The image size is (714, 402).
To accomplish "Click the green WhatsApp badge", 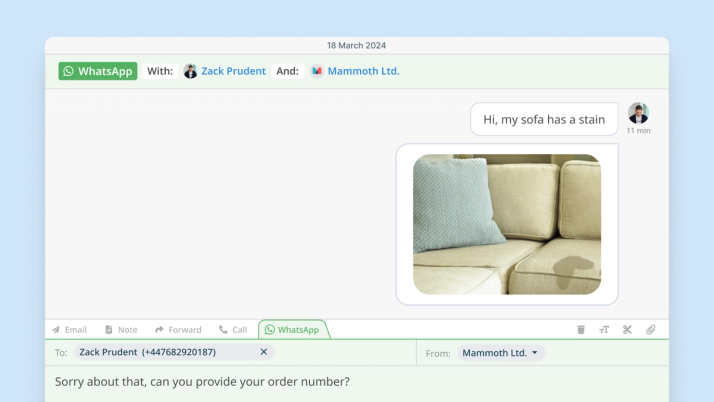I will (98, 71).
